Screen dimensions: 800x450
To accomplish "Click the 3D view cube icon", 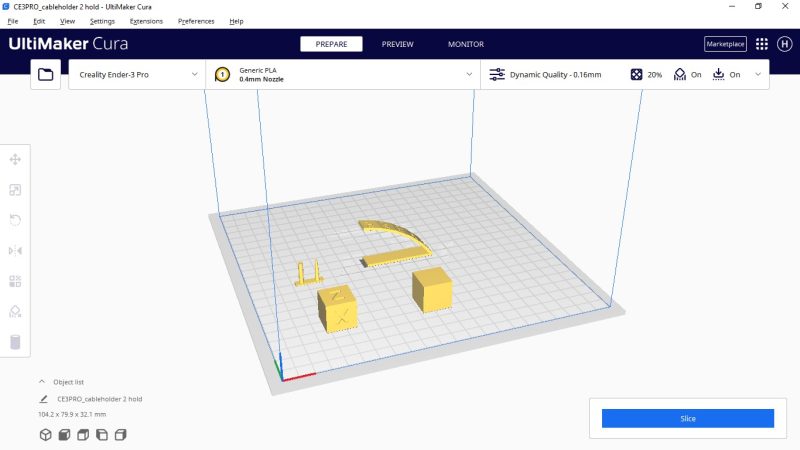I will click(x=45, y=435).
